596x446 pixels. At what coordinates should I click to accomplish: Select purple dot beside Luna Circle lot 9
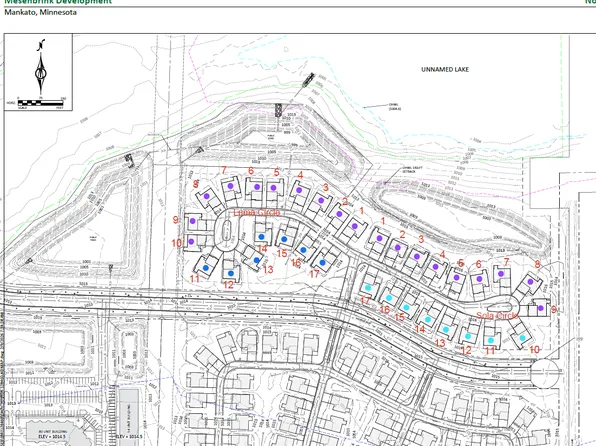pos(193,221)
